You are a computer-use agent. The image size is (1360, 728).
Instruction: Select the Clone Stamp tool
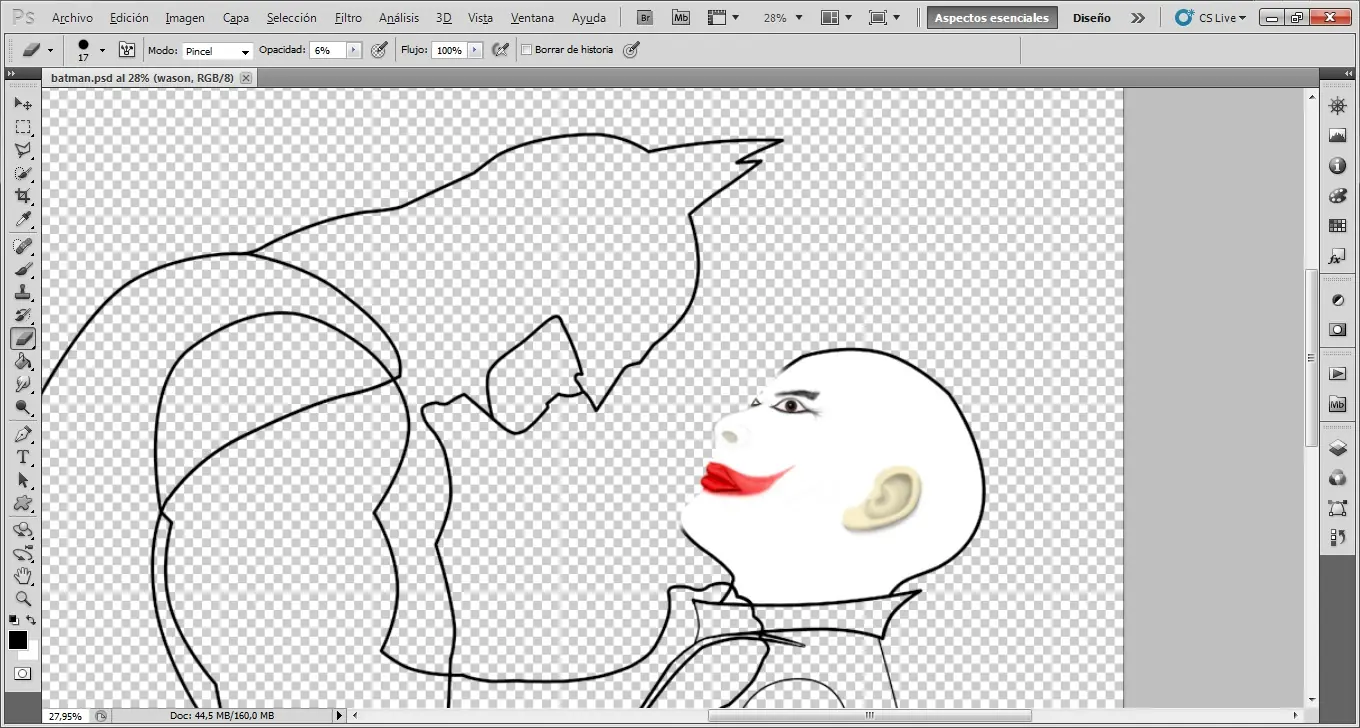pyautogui.click(x=24, y=292)
